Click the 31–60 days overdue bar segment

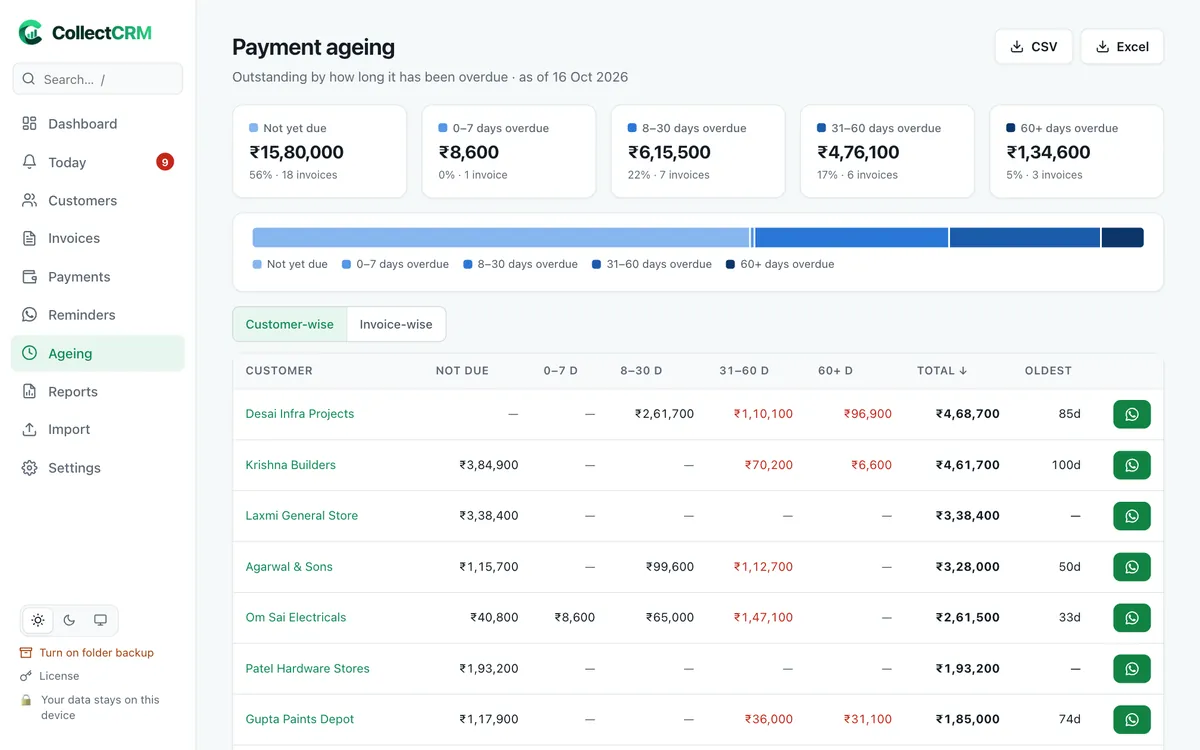1025,238
